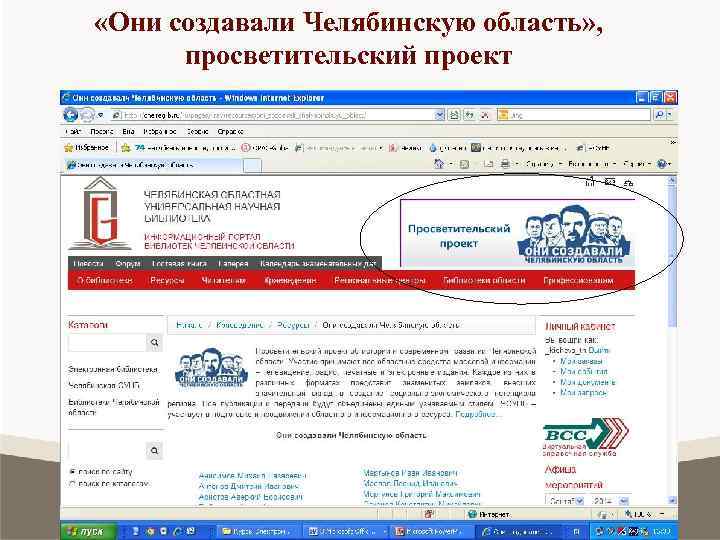Open the Афиша month dropdown

click(x=565, y=501)
